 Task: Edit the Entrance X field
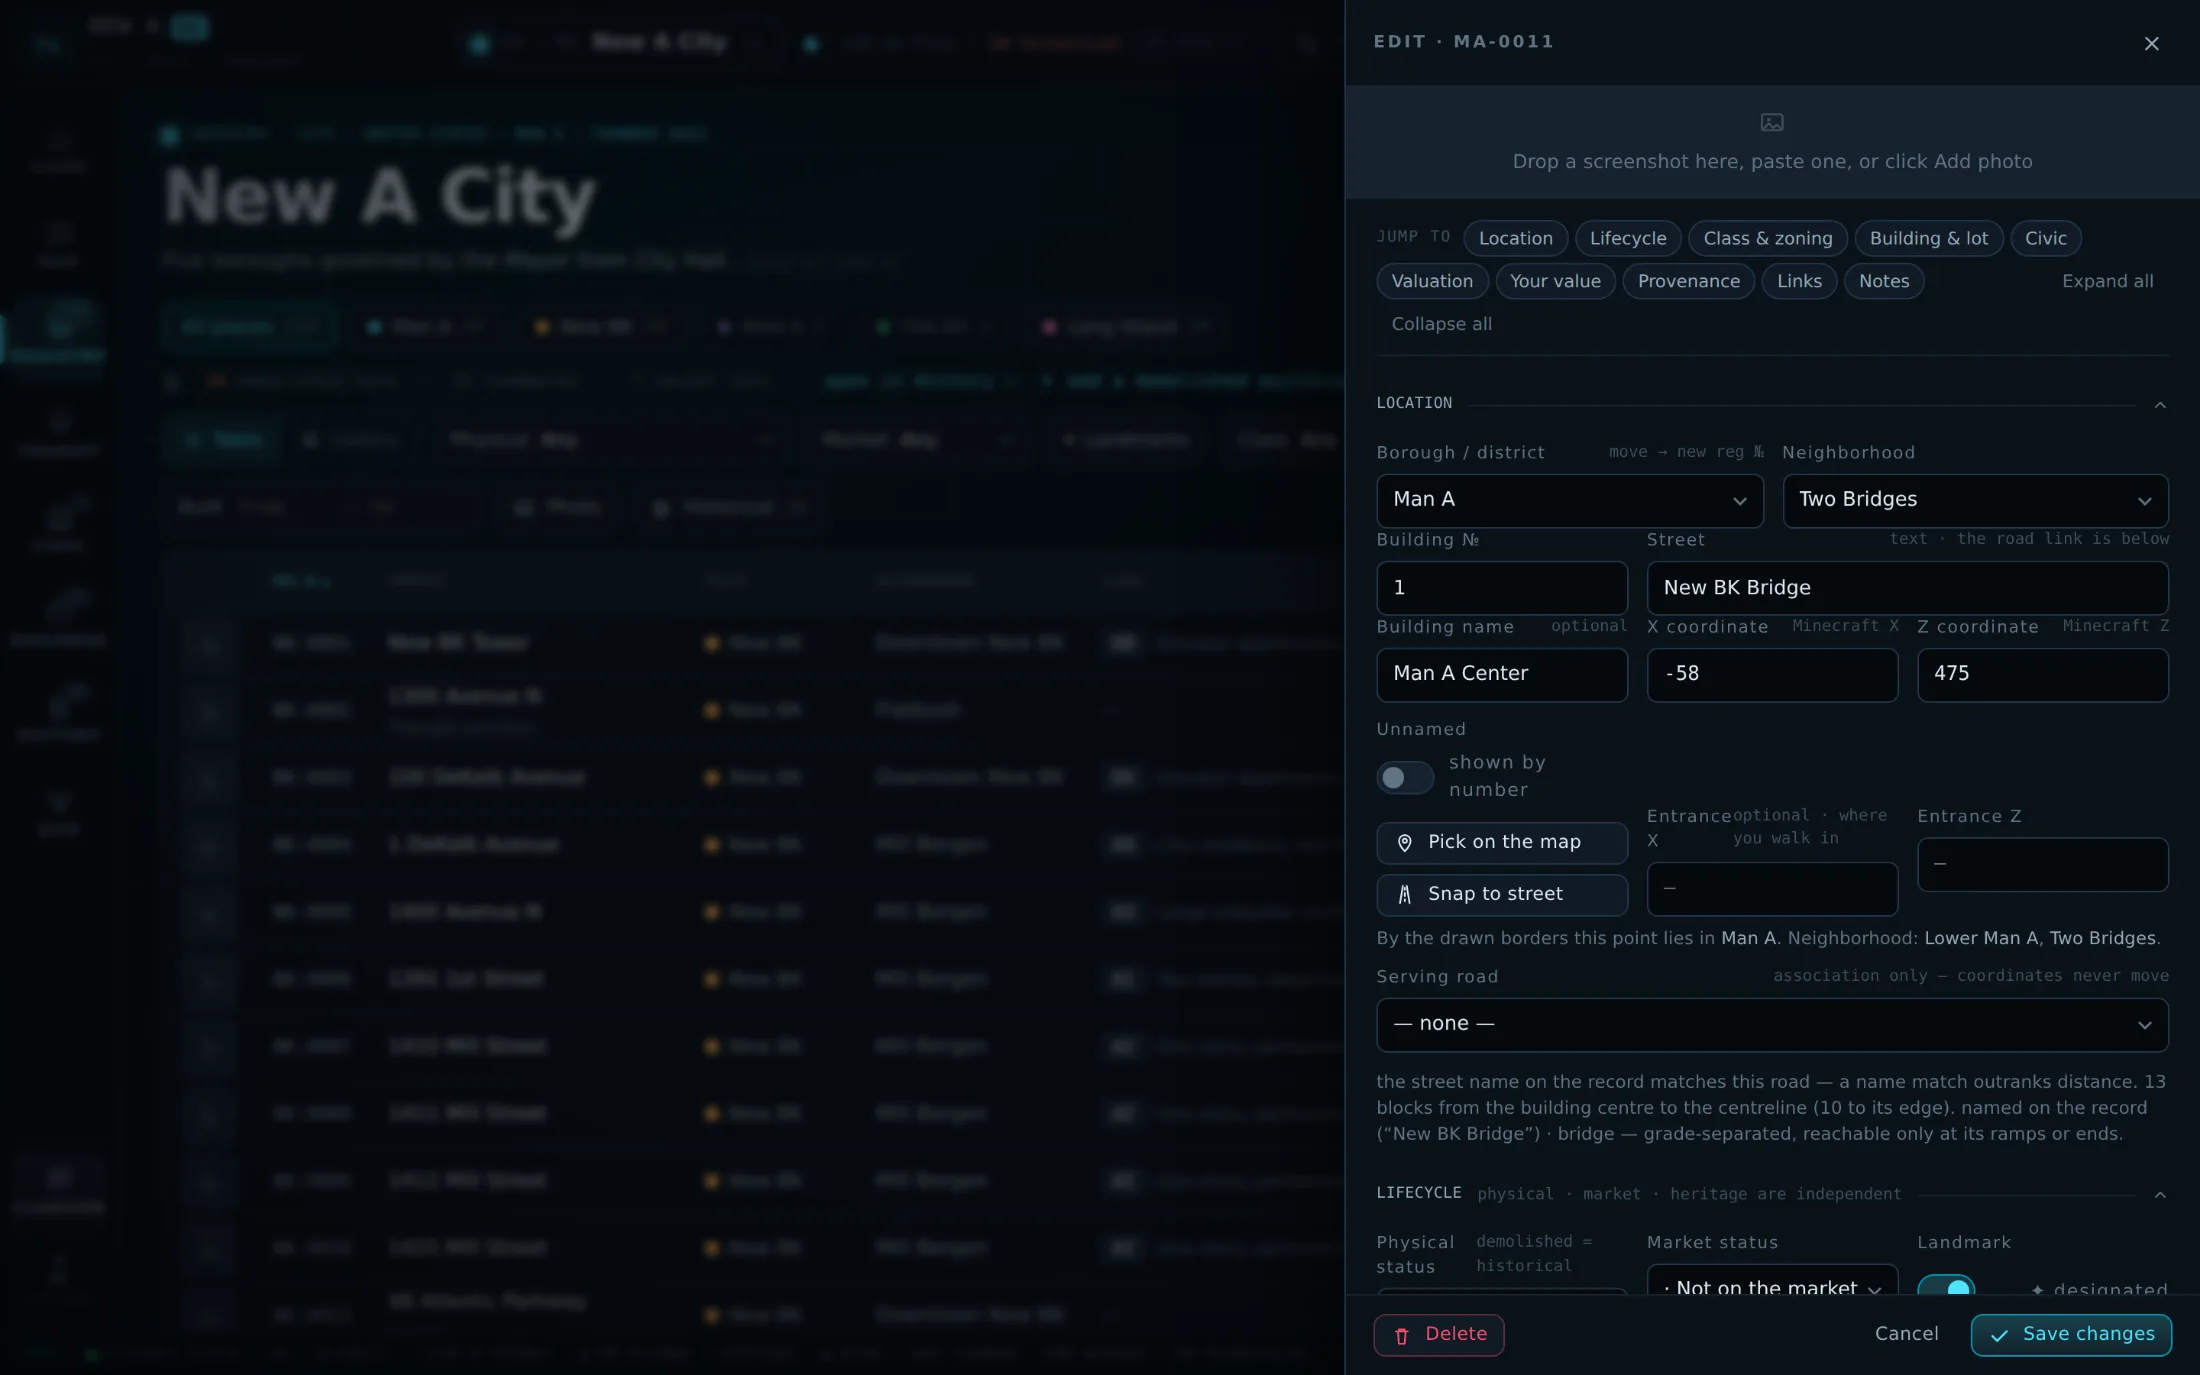[x=1772, y=888]
